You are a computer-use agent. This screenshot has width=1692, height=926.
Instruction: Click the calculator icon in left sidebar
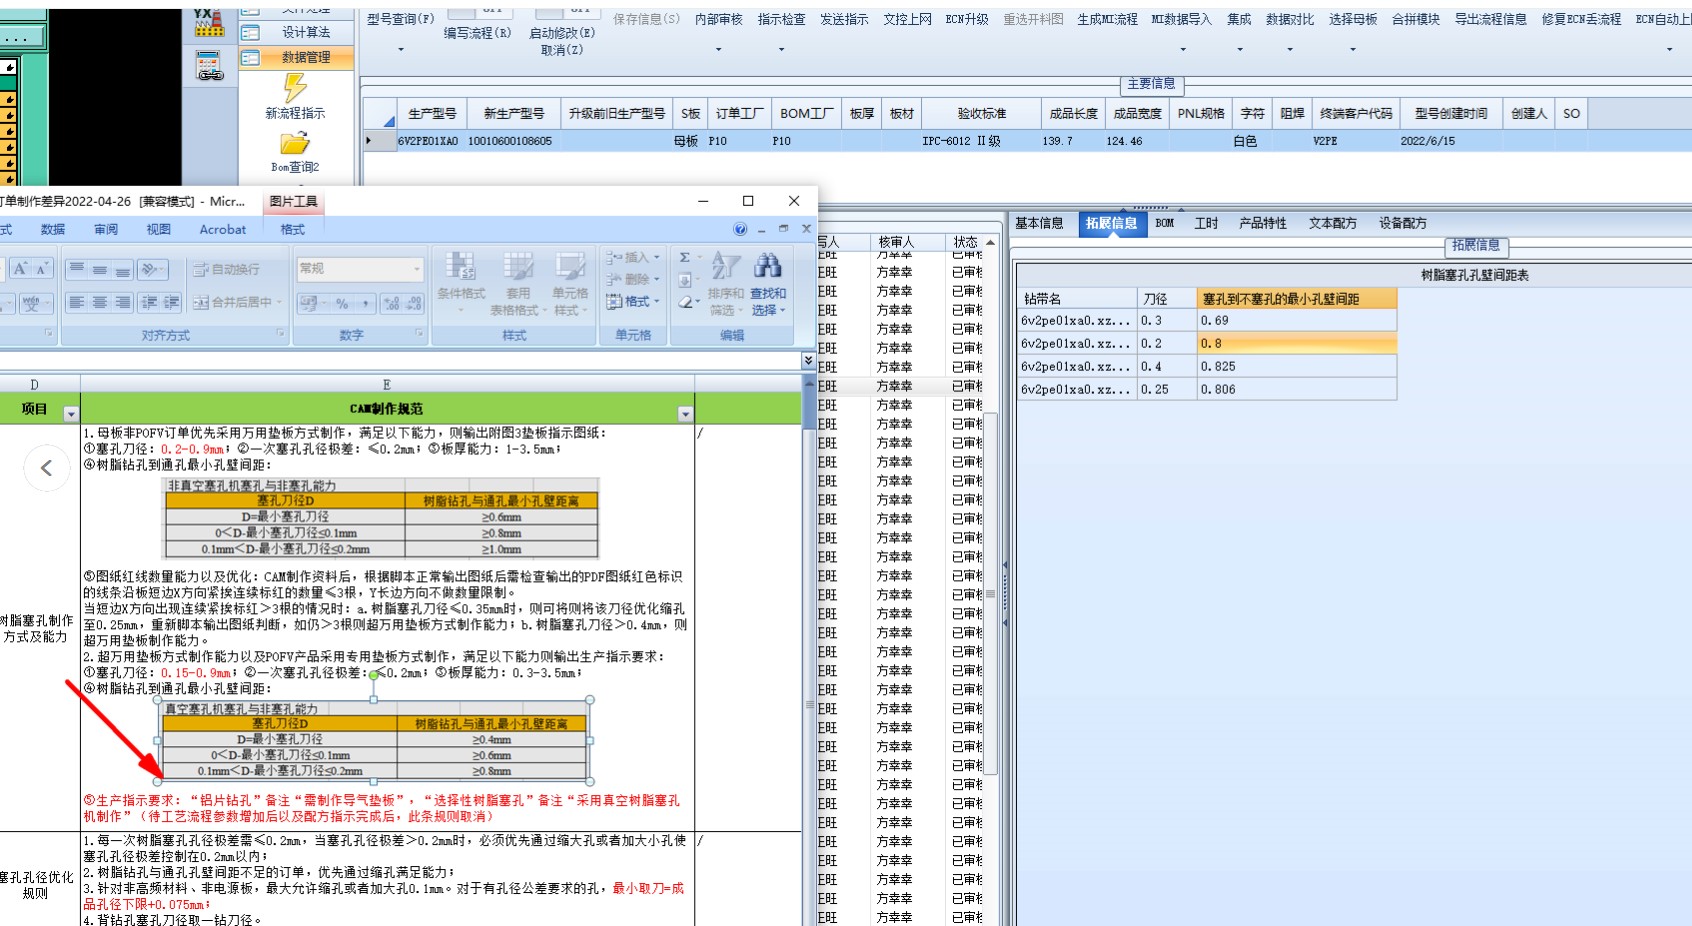pyautogui.click(x=209, y=66)
